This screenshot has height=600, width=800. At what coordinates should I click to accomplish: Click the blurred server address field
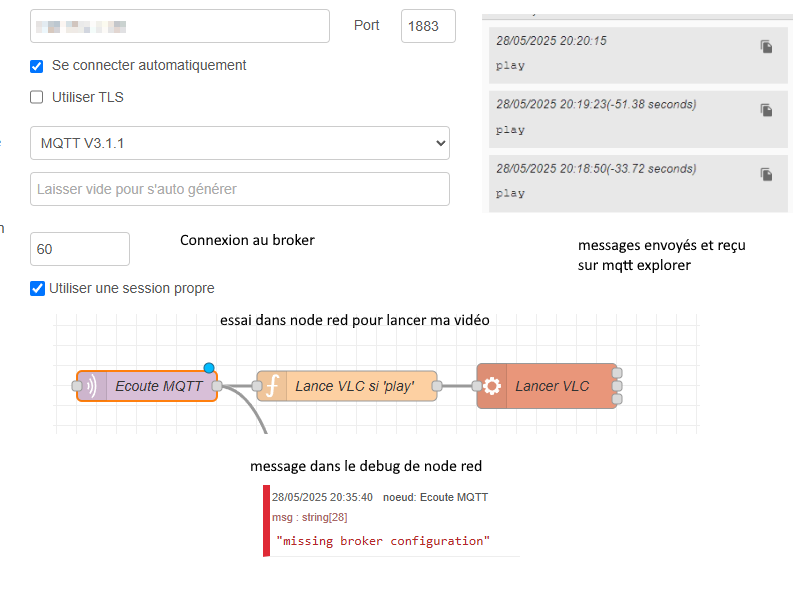180,27
